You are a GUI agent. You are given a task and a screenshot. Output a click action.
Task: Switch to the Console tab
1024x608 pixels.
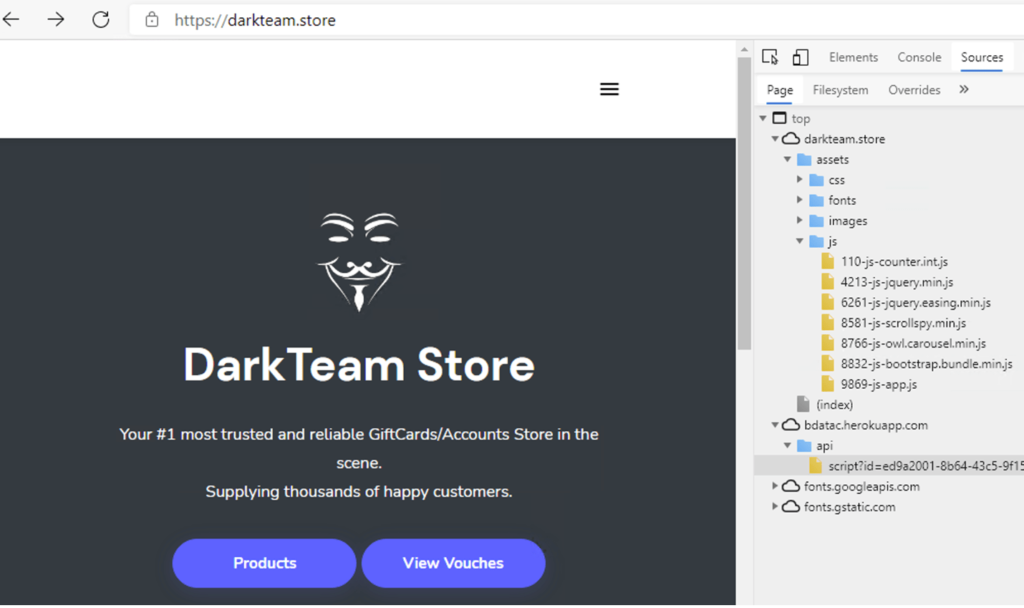coord(919,57)
